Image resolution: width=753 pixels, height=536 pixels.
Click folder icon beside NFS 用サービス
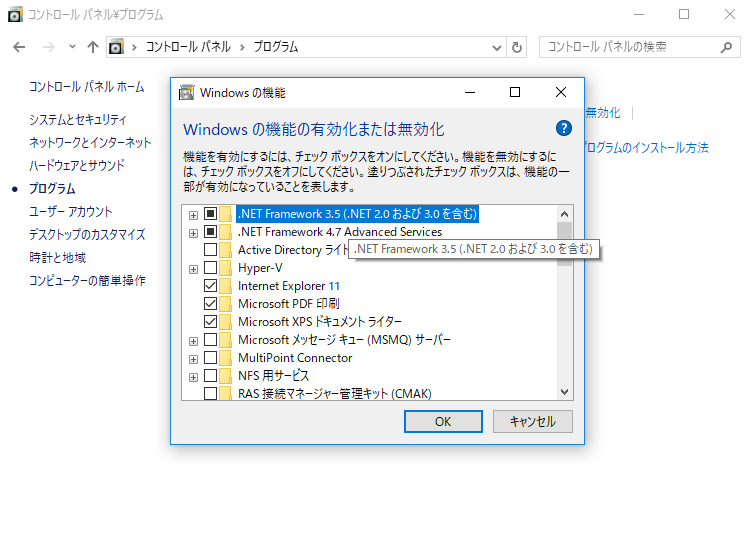point(225,376)
